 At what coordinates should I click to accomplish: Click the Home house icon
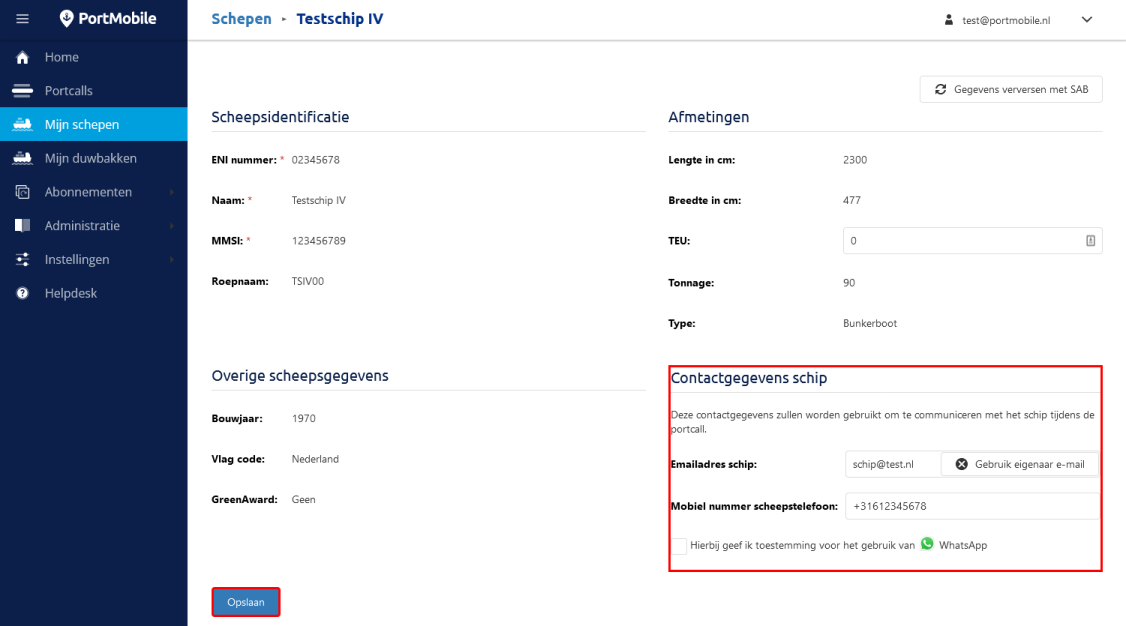point(22,57)
